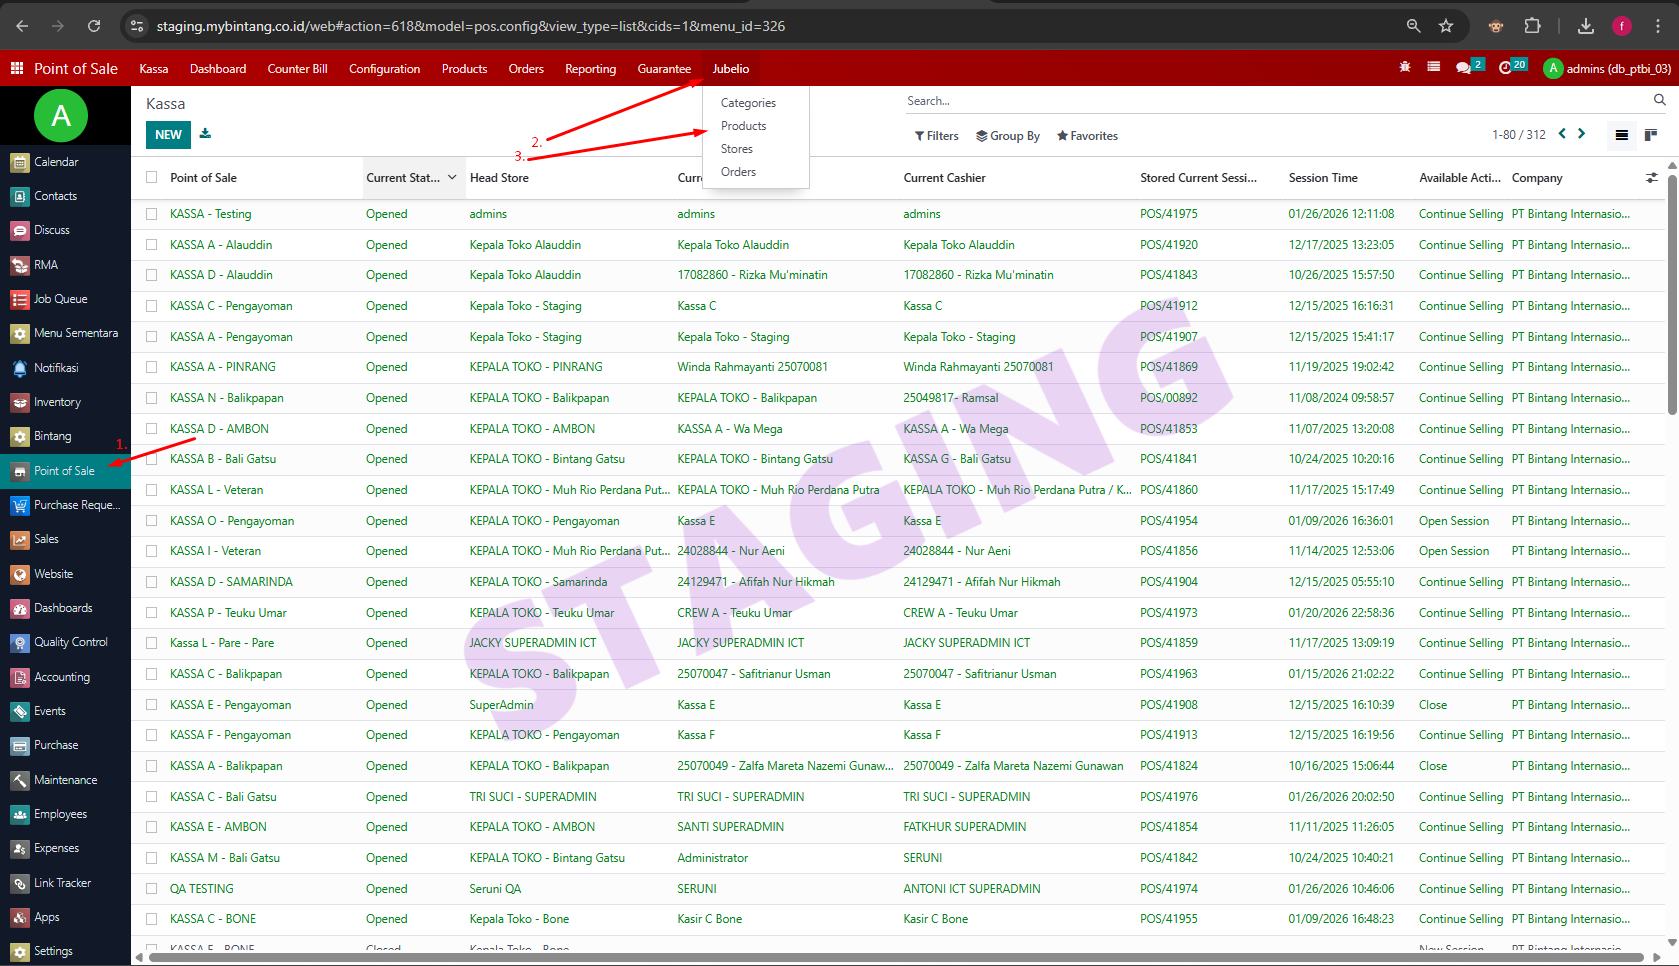Open the optional columns settings icon

(x=1652, y=178)
